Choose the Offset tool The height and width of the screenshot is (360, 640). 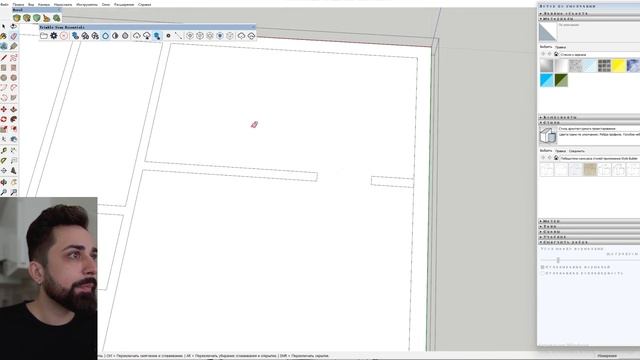13,129
